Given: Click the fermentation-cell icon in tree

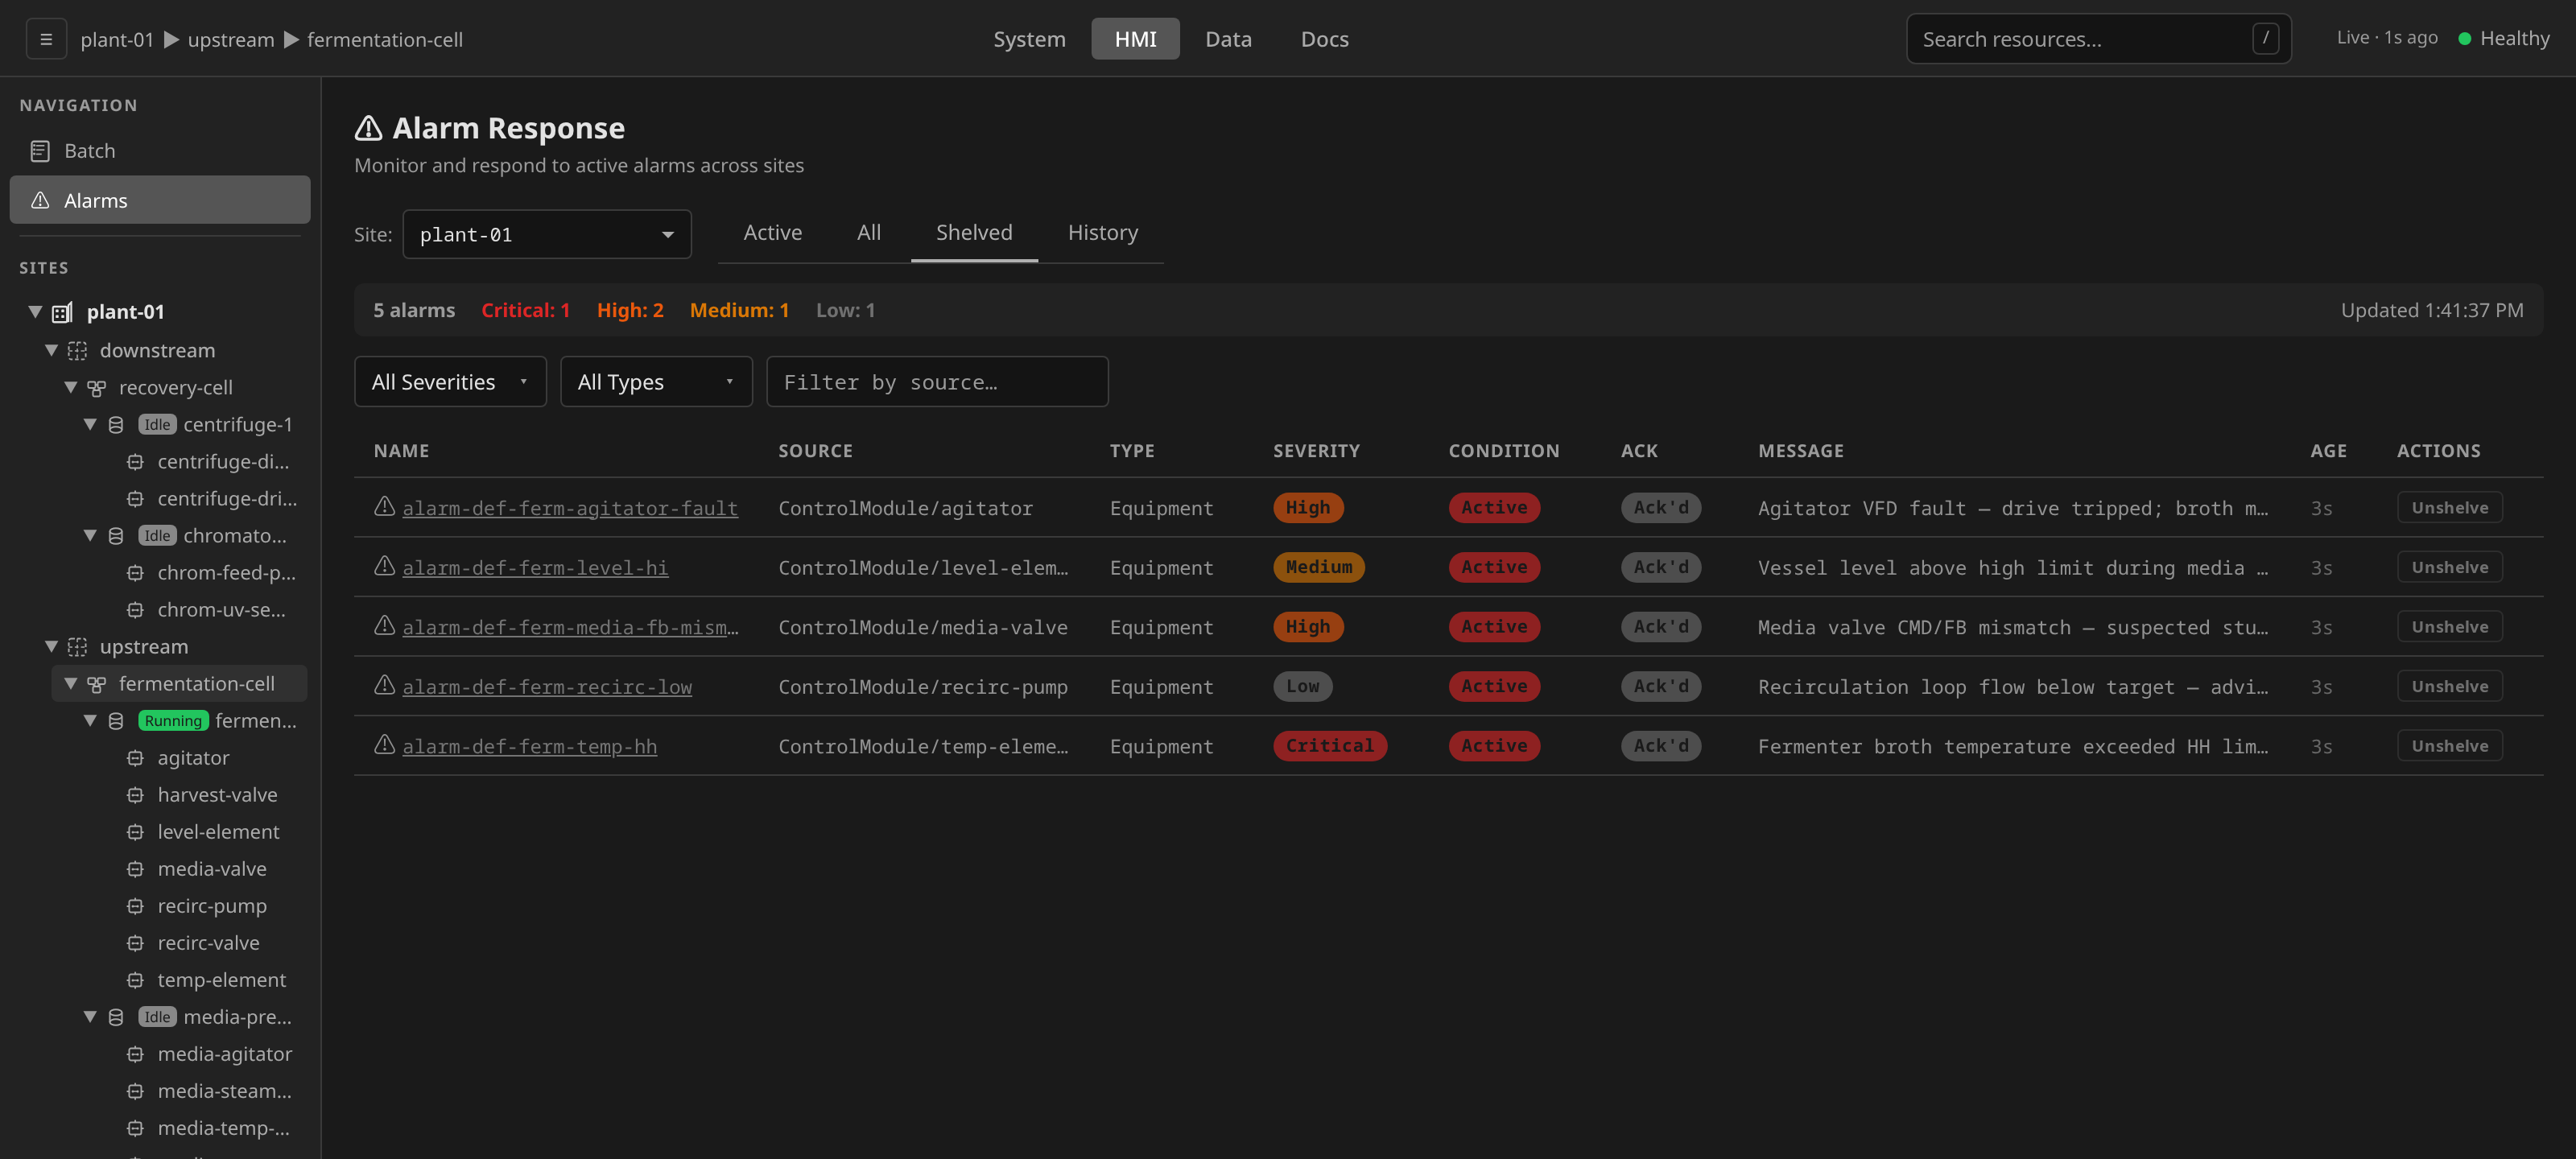Looking at the screenshot, I should [x=96, y=684].
